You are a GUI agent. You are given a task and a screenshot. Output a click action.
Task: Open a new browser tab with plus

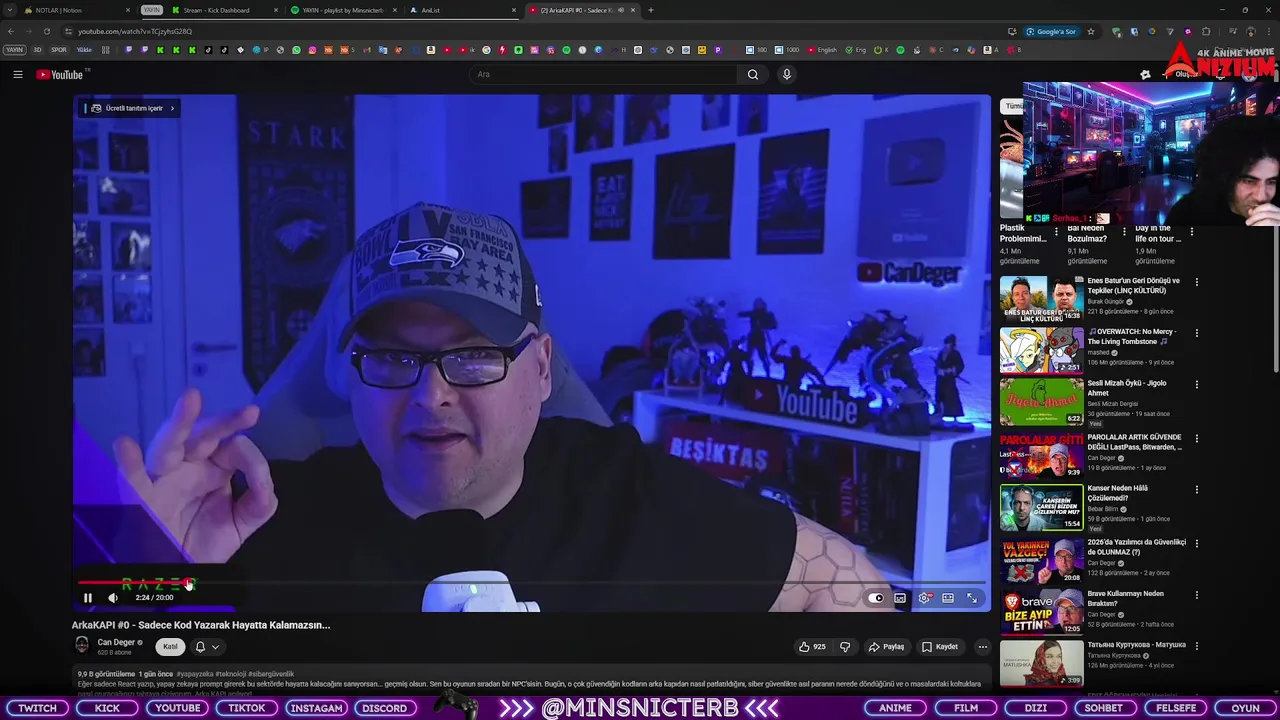(x=651, y=10)
